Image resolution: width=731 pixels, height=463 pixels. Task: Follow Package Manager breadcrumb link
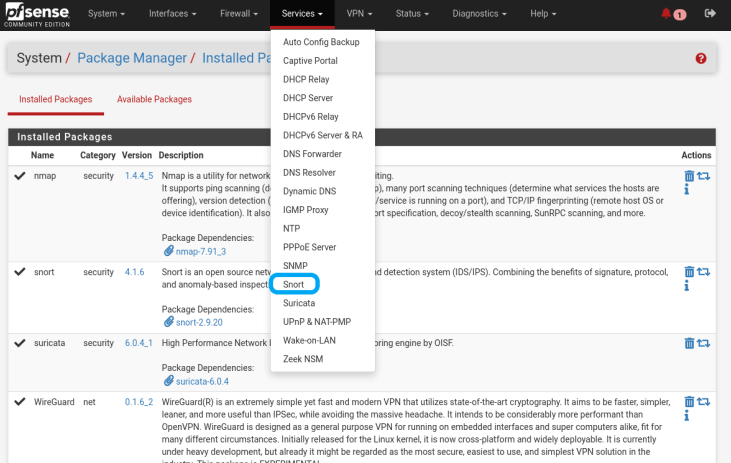132,58
